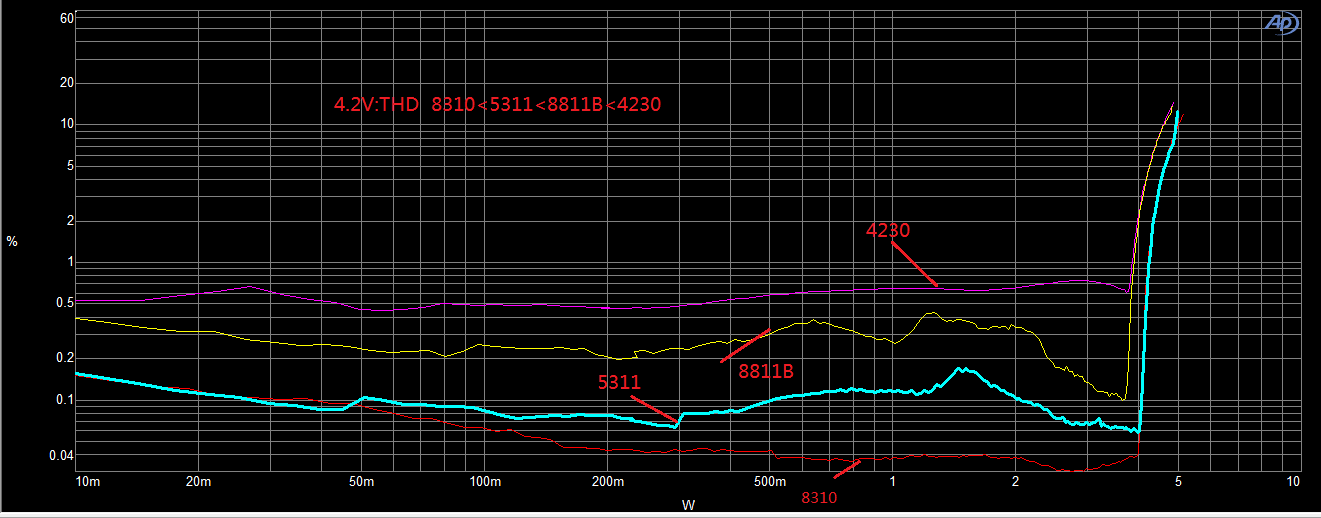Viewport: 1321px width, 518px height.
Task: Select the 500m tick on the X axis
Action: (769, 483)
